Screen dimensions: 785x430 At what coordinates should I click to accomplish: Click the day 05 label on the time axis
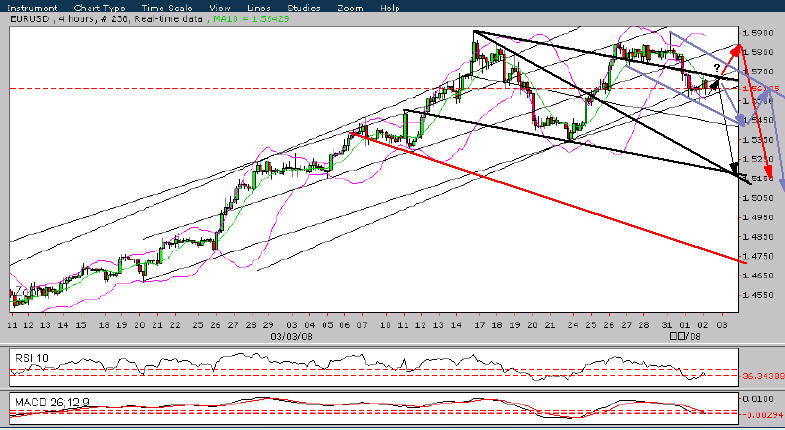pyautogui.click(x=326, y=325)
